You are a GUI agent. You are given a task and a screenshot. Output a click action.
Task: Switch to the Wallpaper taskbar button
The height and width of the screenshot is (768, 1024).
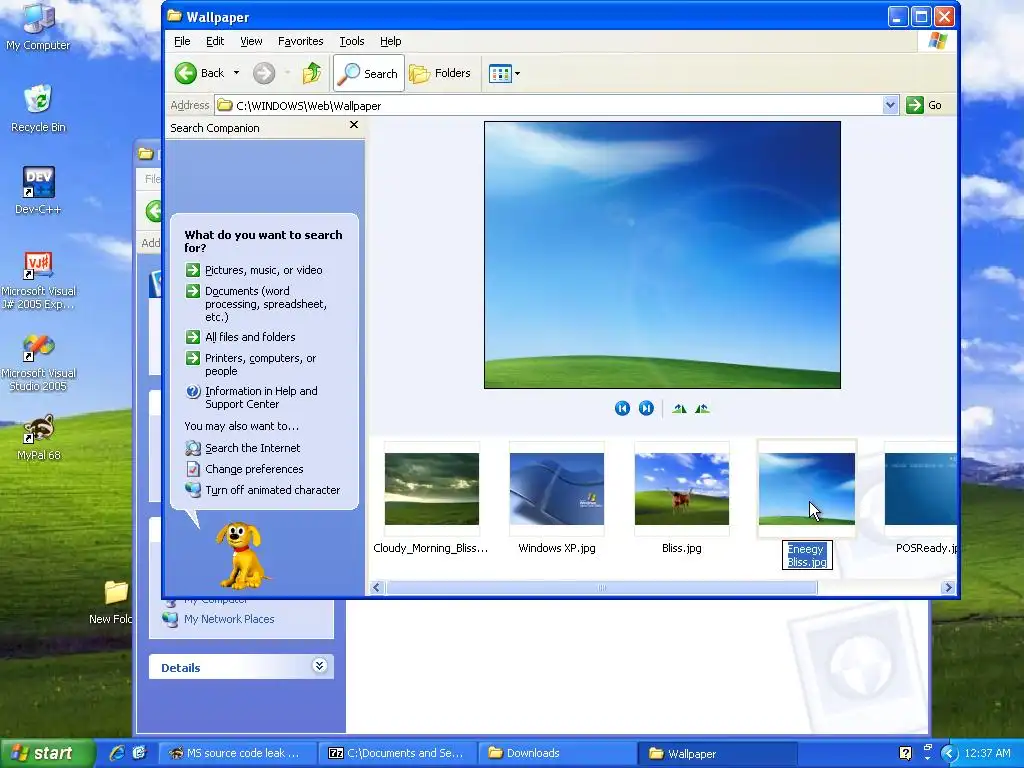pos(718,754)
